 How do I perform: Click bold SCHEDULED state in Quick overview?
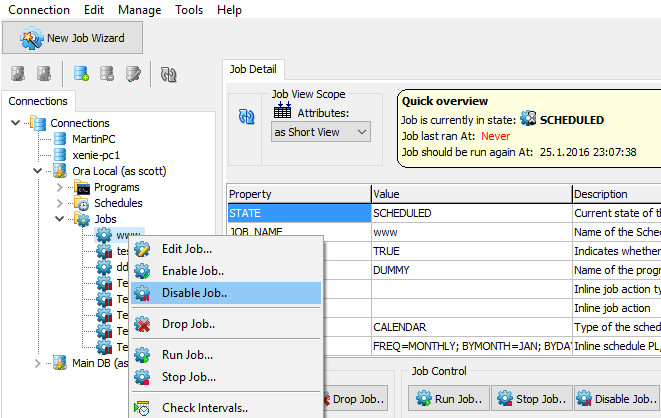click(572, 120)
